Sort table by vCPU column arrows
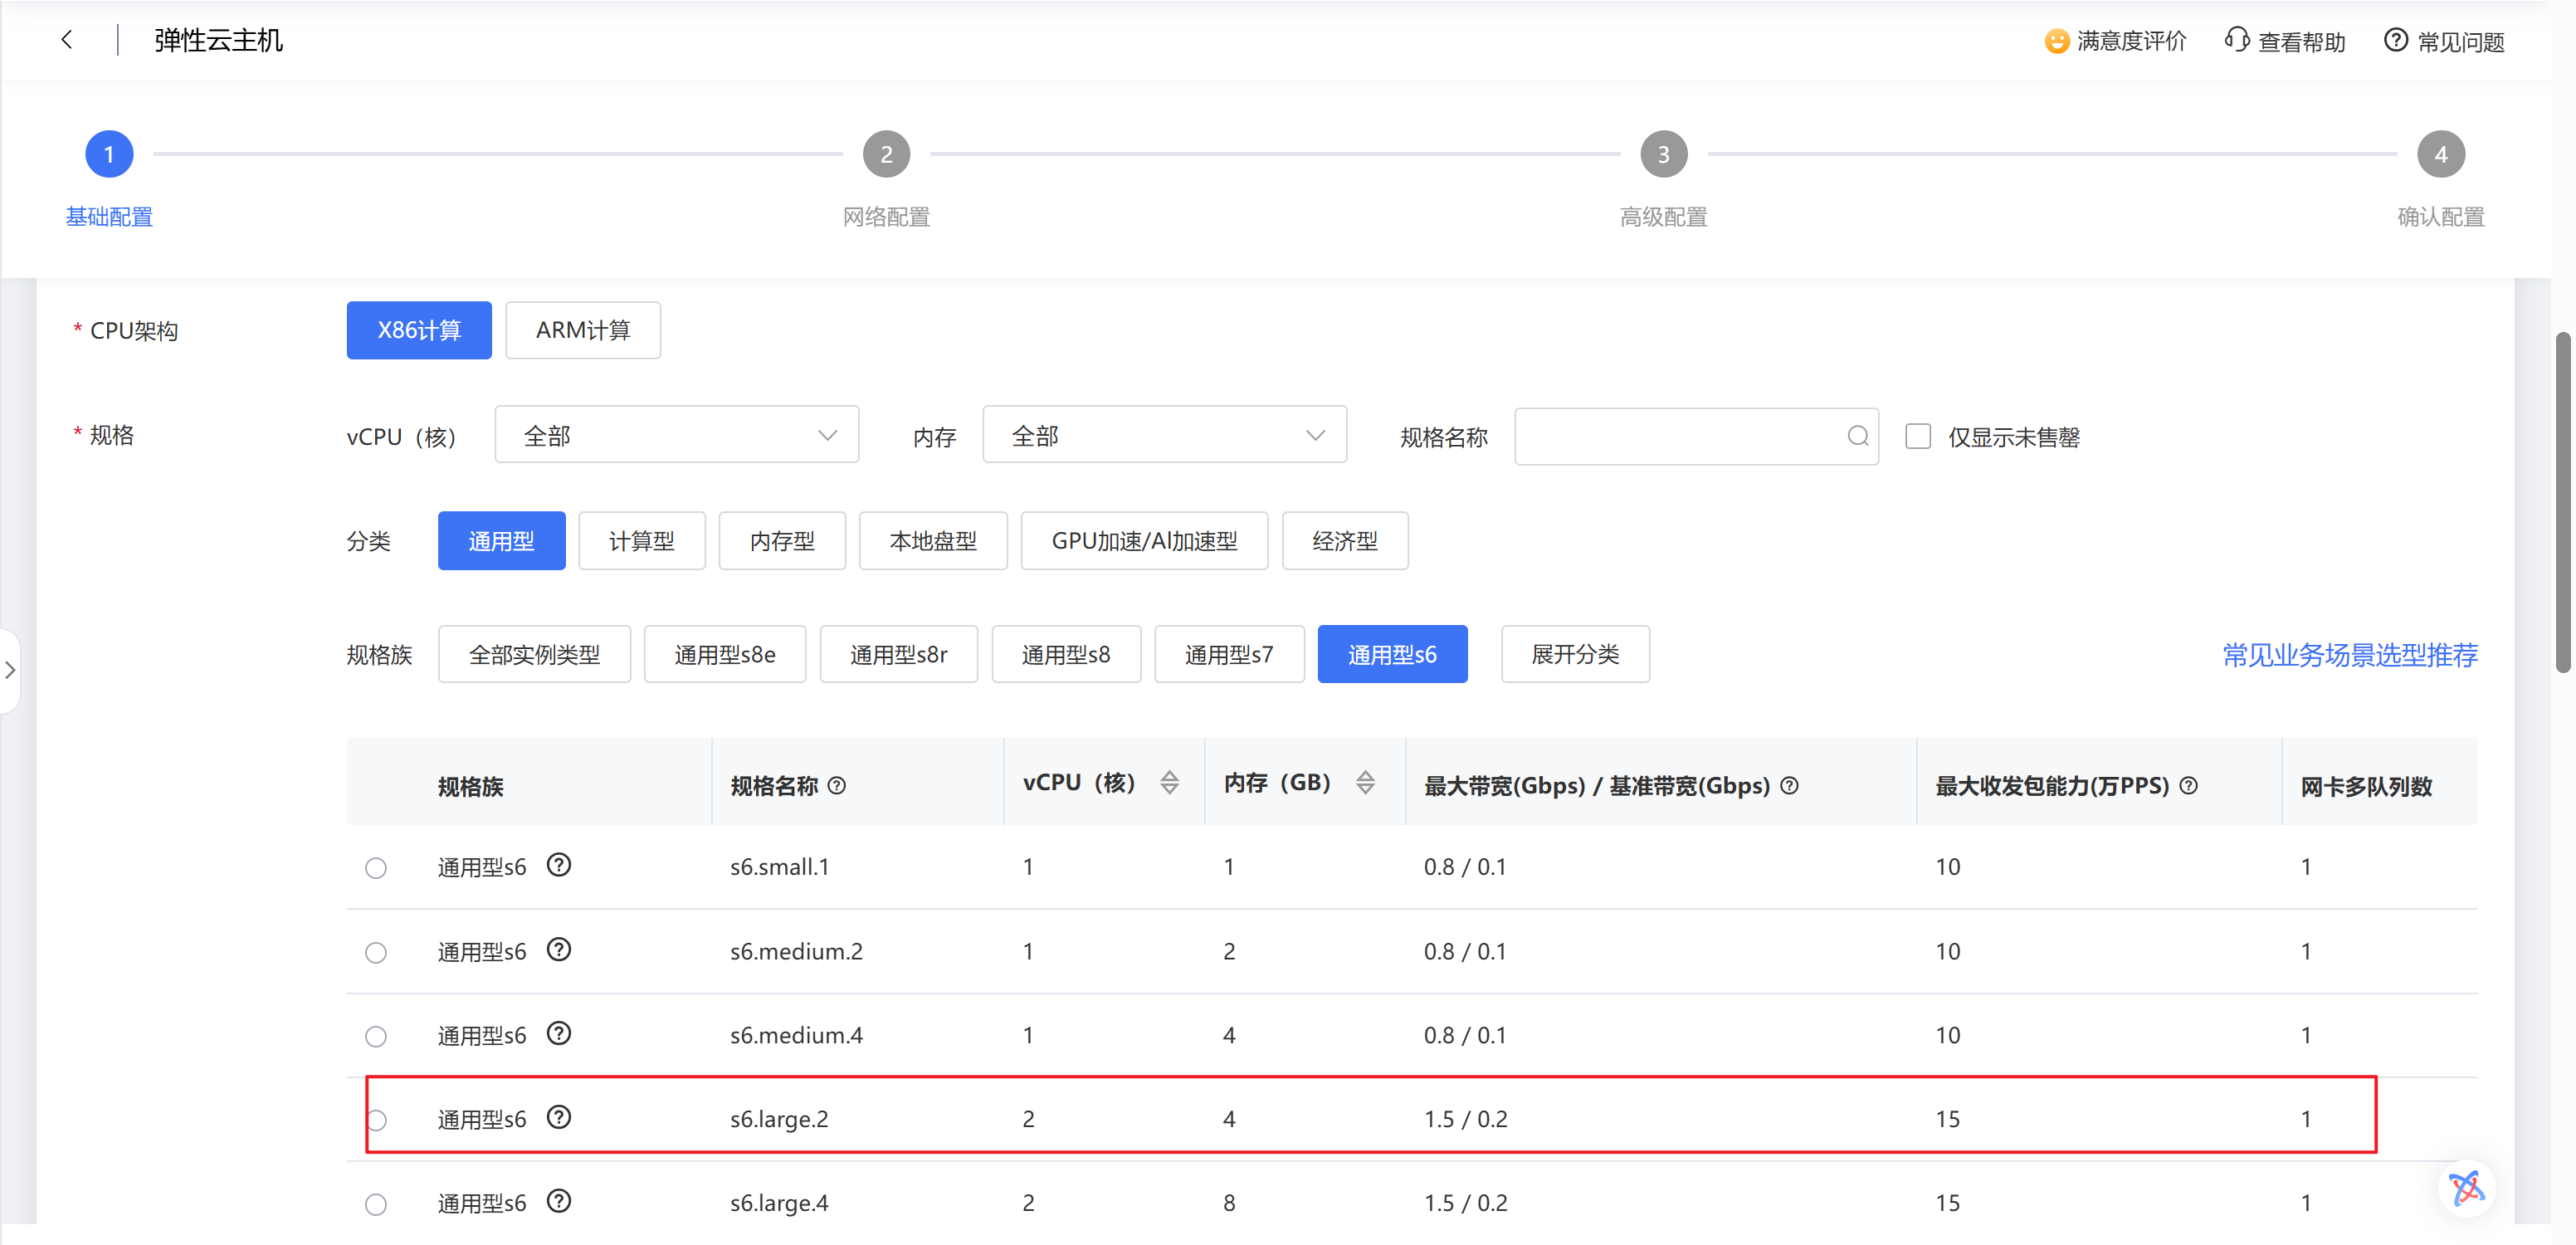This screenshot has height=1245, width=2576. [1169, 783]
